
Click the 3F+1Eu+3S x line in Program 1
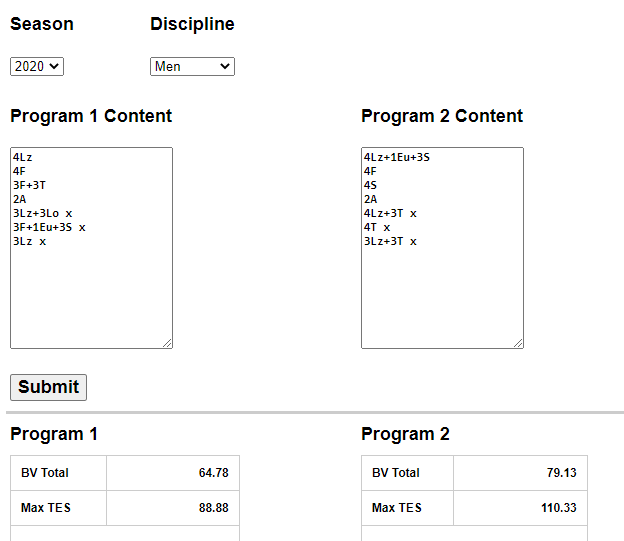(49, 227)
